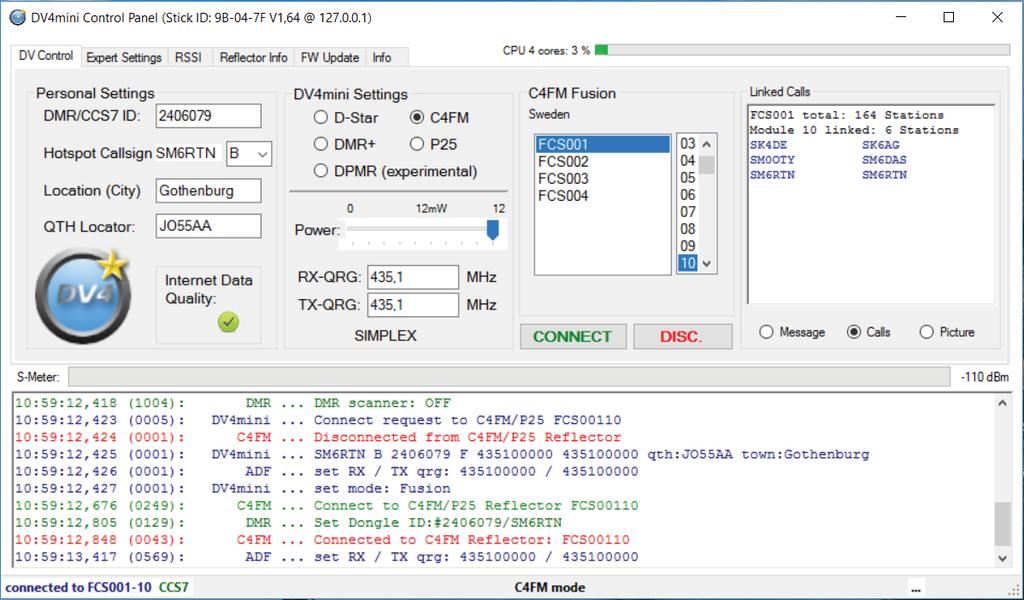Click the DMR/CCS7 ID input field

(x=208, y=116)
